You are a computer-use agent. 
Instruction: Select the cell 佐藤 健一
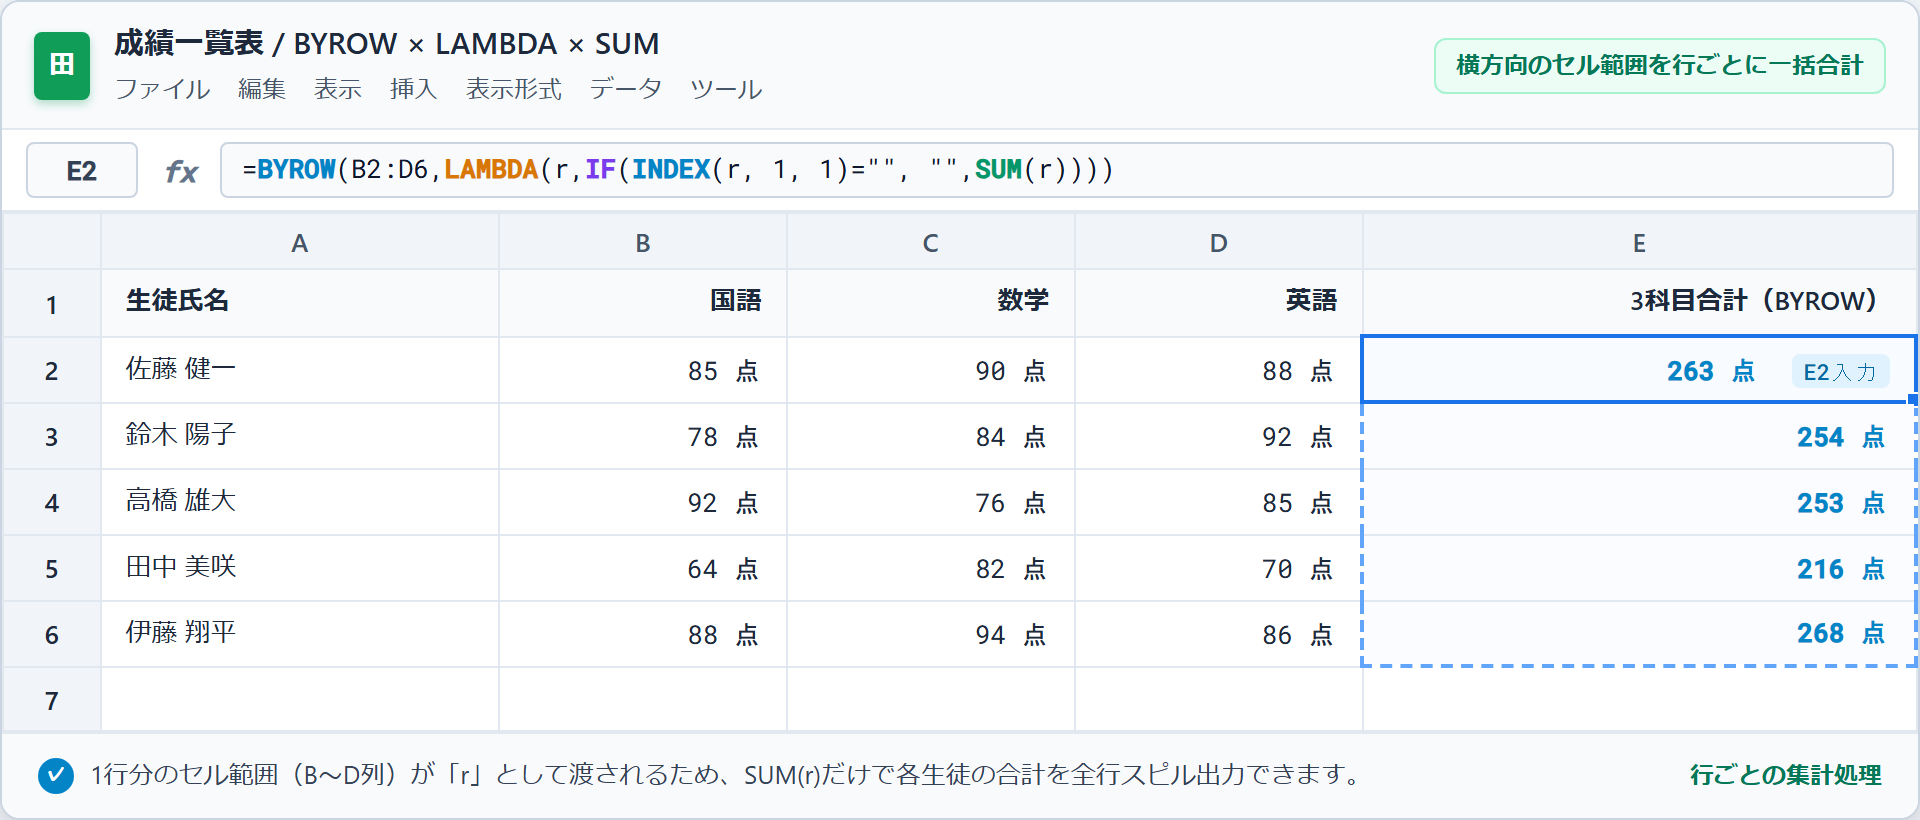tap(300, 370)
